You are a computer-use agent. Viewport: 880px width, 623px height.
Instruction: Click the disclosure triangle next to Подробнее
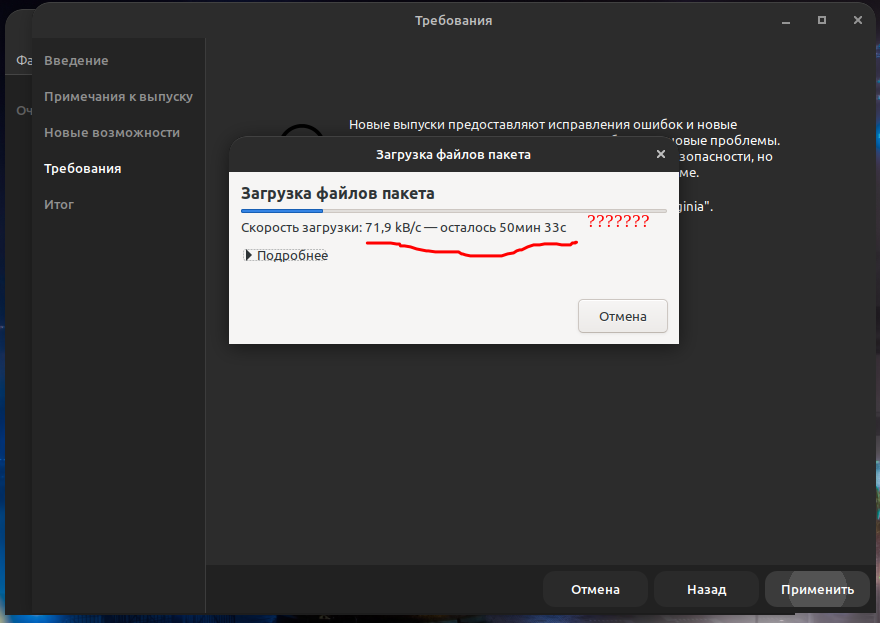click(248, 255)
